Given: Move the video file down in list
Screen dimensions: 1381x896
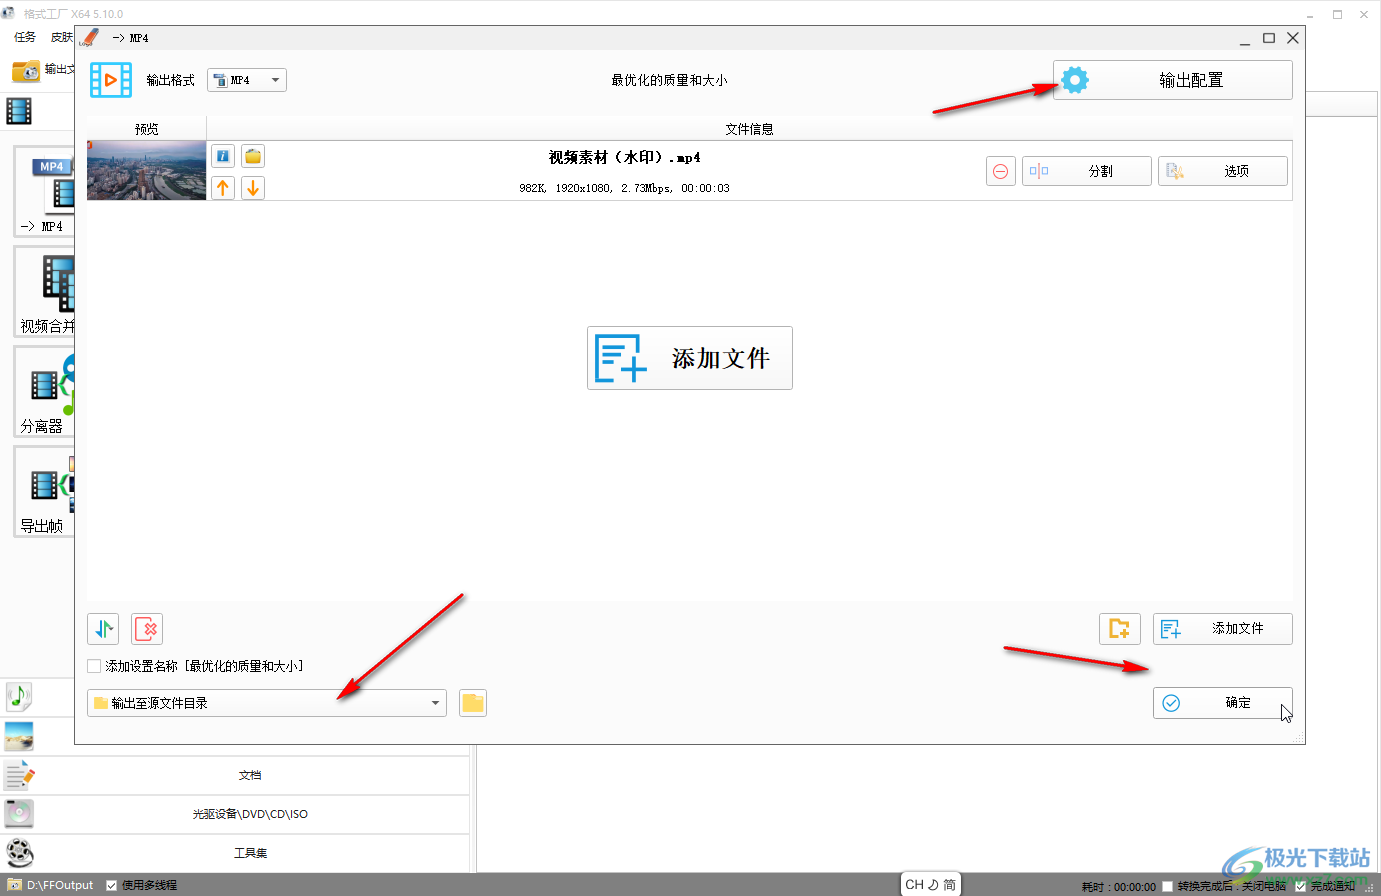Looking at the screenshot, I should [x=253, y=187].
